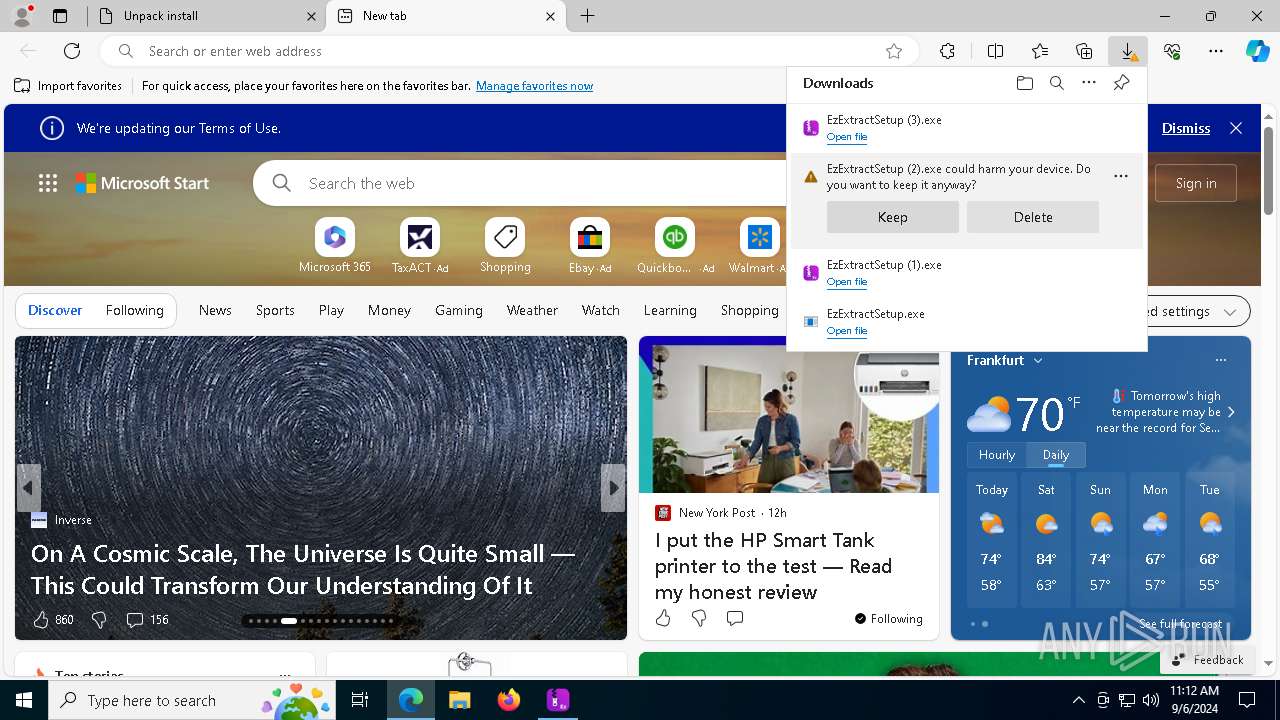This screenshot has width=1280, height=720.
Task: Open the Weather category
Action: [x=532, y=310]
